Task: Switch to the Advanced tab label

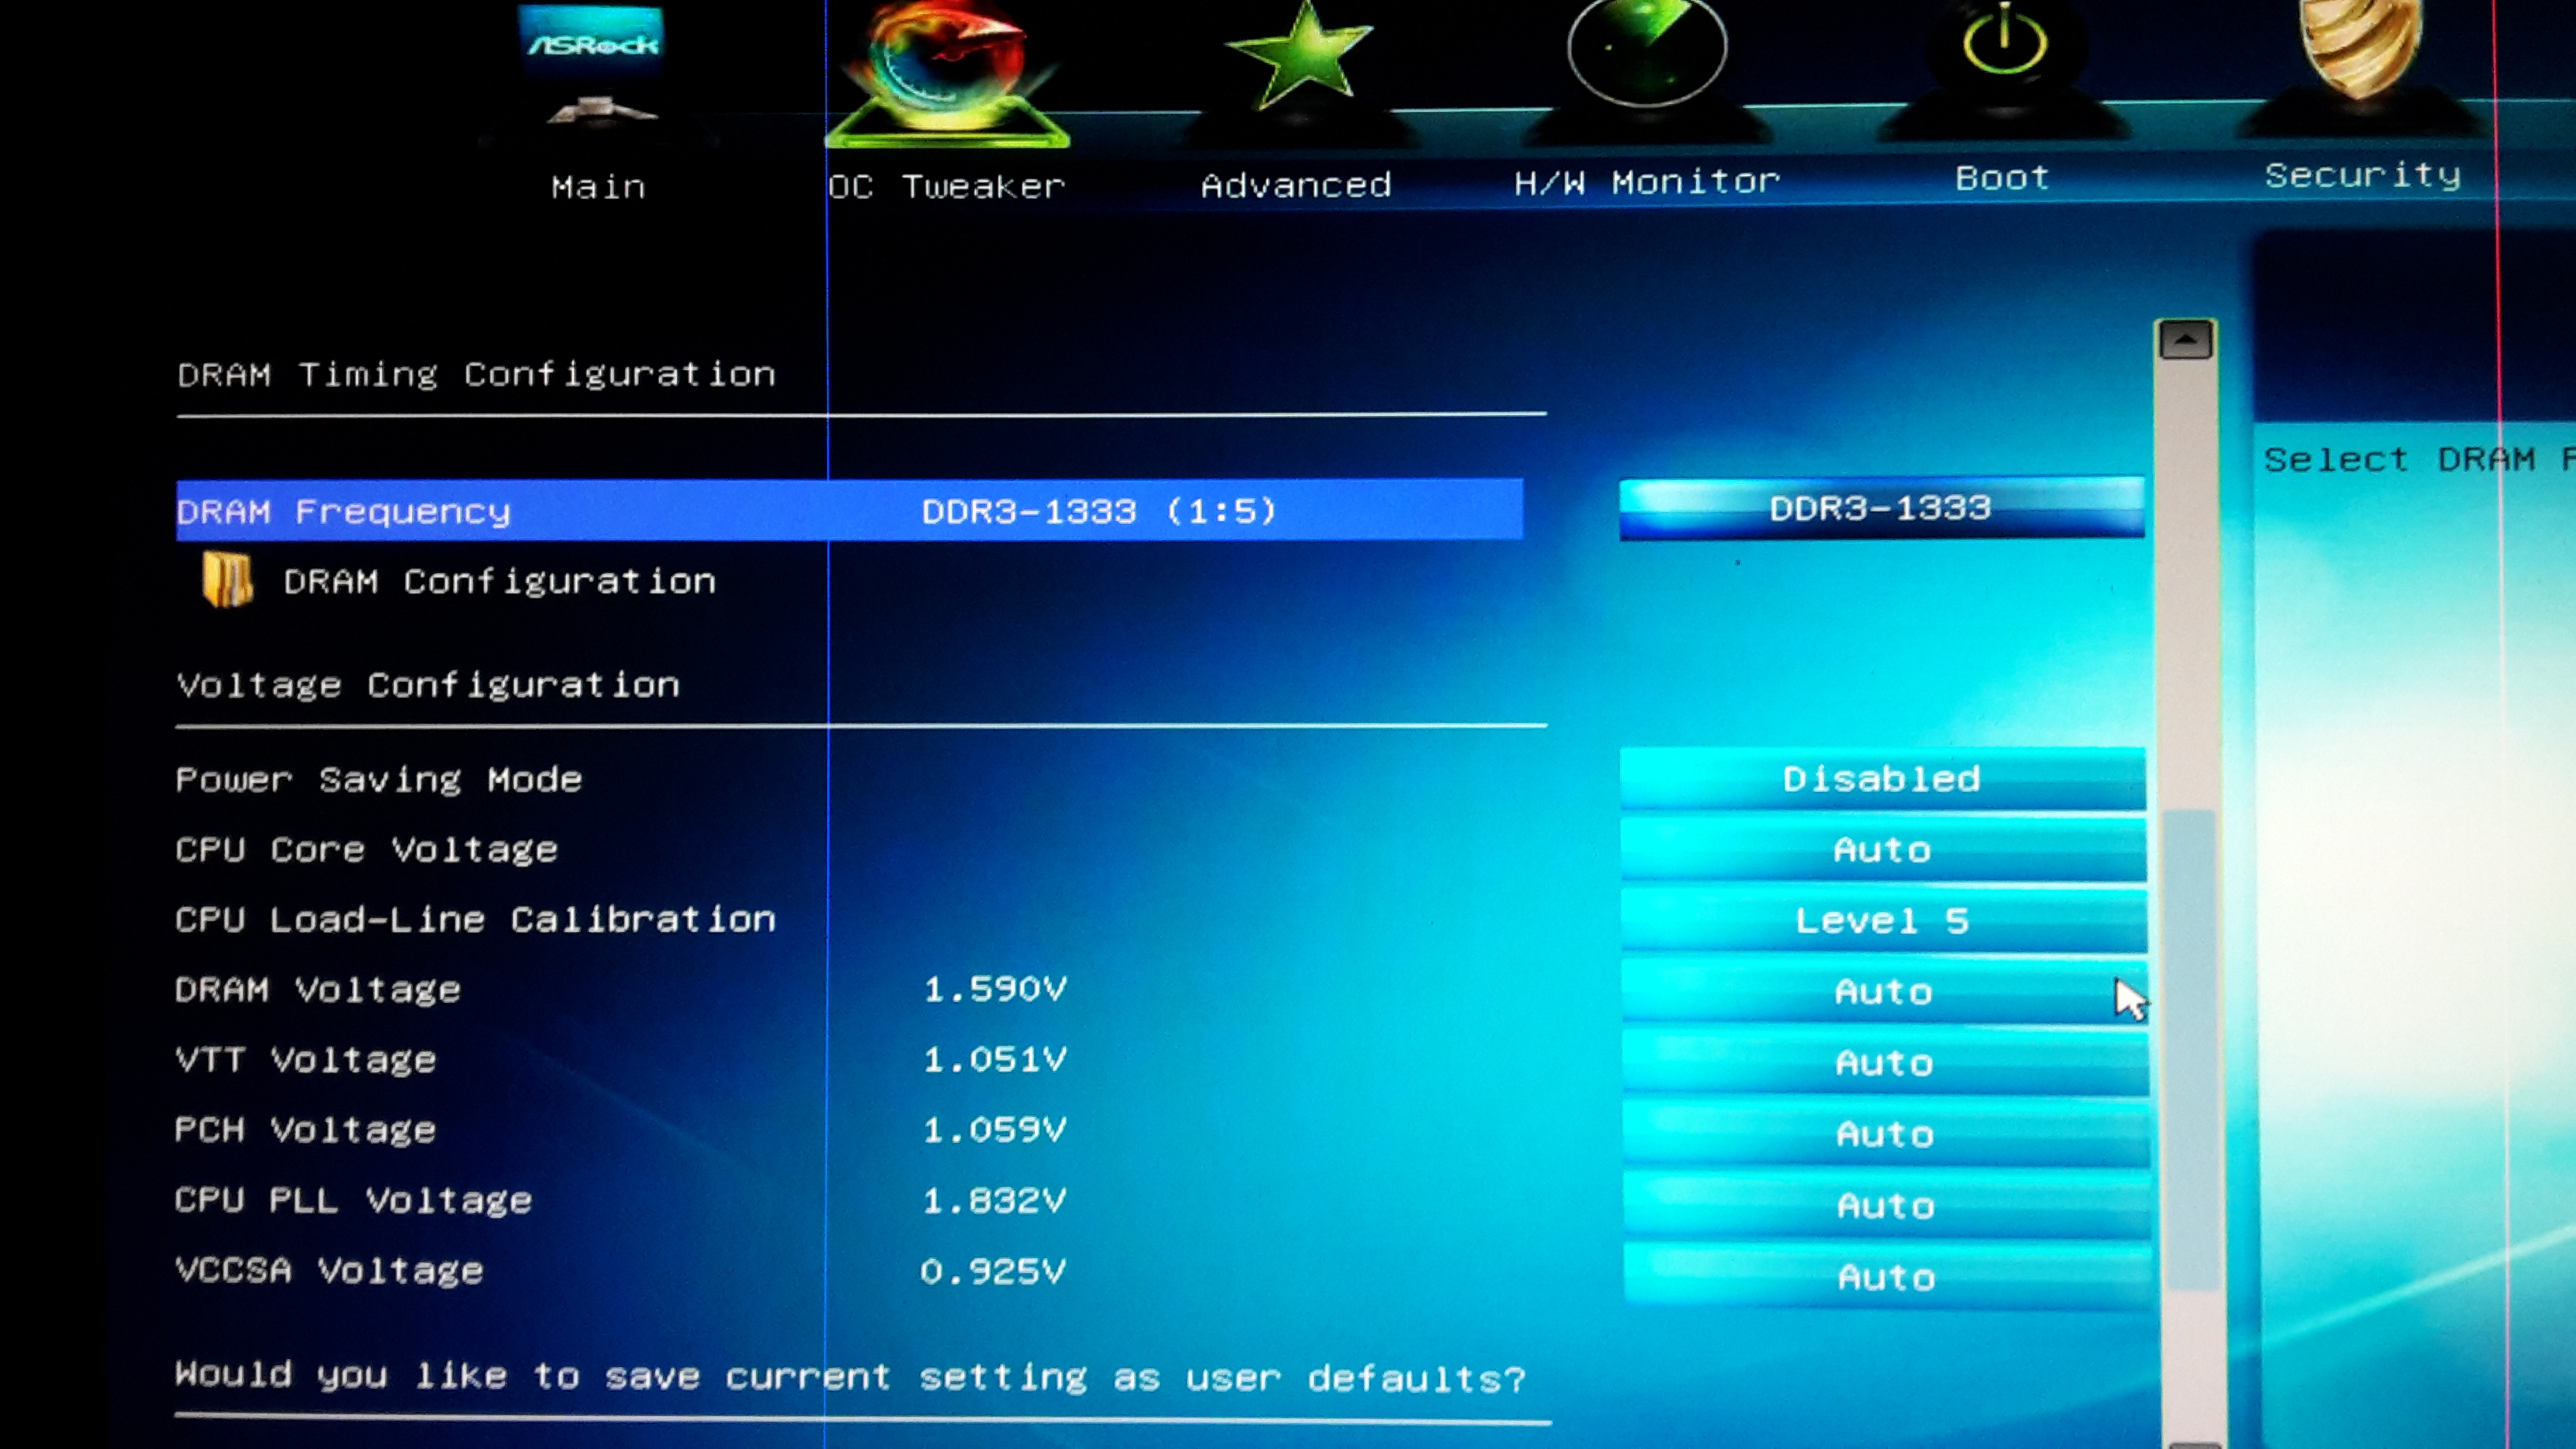Action: coord(1296,185)
